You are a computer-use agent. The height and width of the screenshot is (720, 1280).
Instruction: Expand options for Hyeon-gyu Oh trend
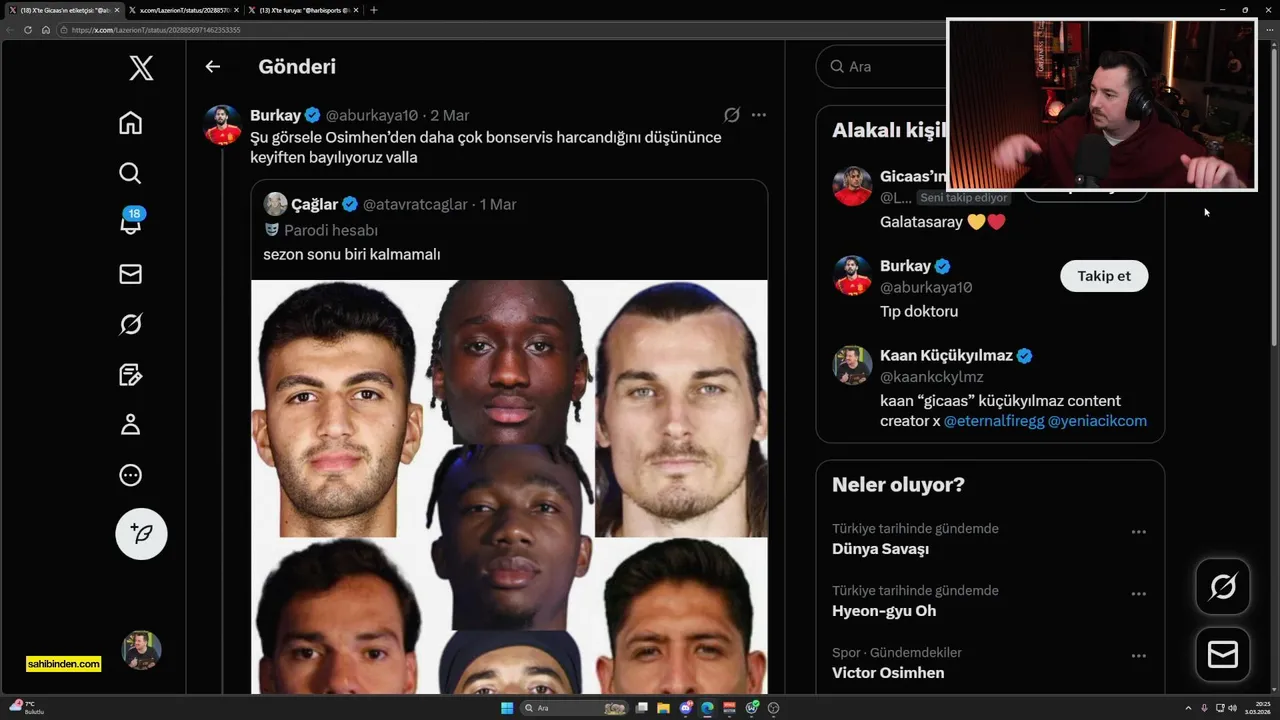1138,594
